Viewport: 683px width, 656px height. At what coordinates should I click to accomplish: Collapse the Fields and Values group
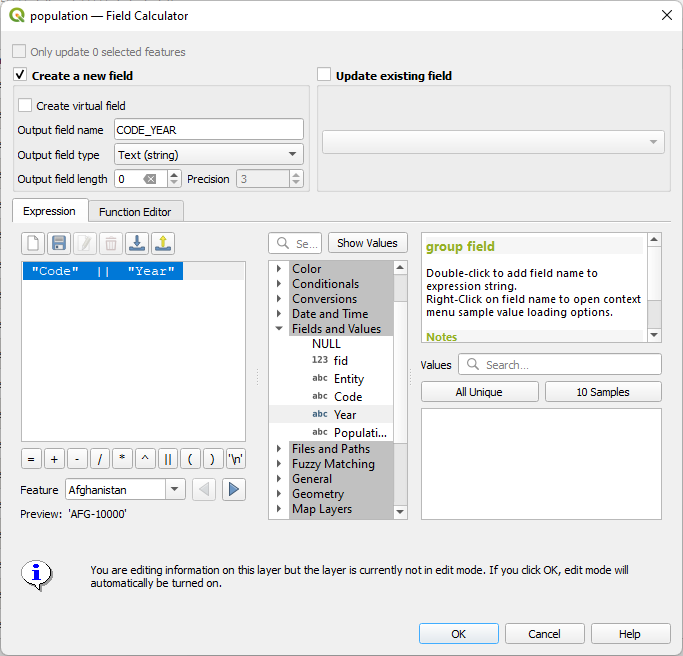coord(279,328)
